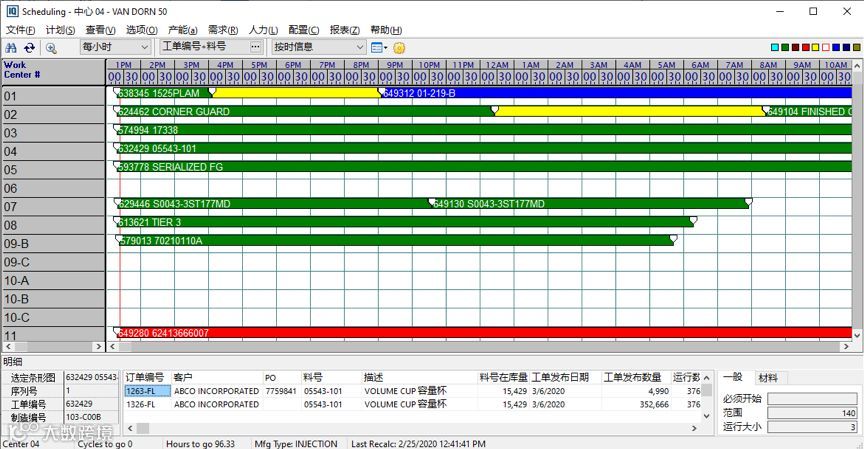Image resolution: width=864 pixels, height=449 pixels.
Task: Click the quantity cell 352,666
Action: coord(636,404)
